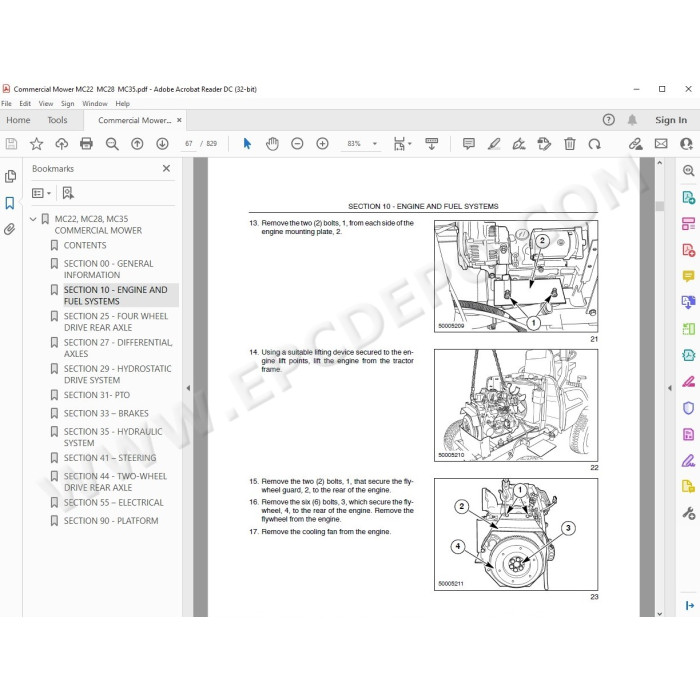Screen dimensions: 700x700
Task: Open the Help menu
Action: tap(122, 104)
